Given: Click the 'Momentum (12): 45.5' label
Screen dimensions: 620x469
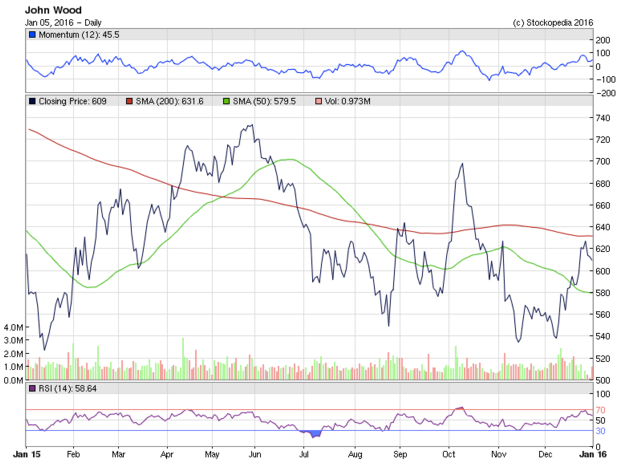Looking at the screenshot, I should pos(79,35).
